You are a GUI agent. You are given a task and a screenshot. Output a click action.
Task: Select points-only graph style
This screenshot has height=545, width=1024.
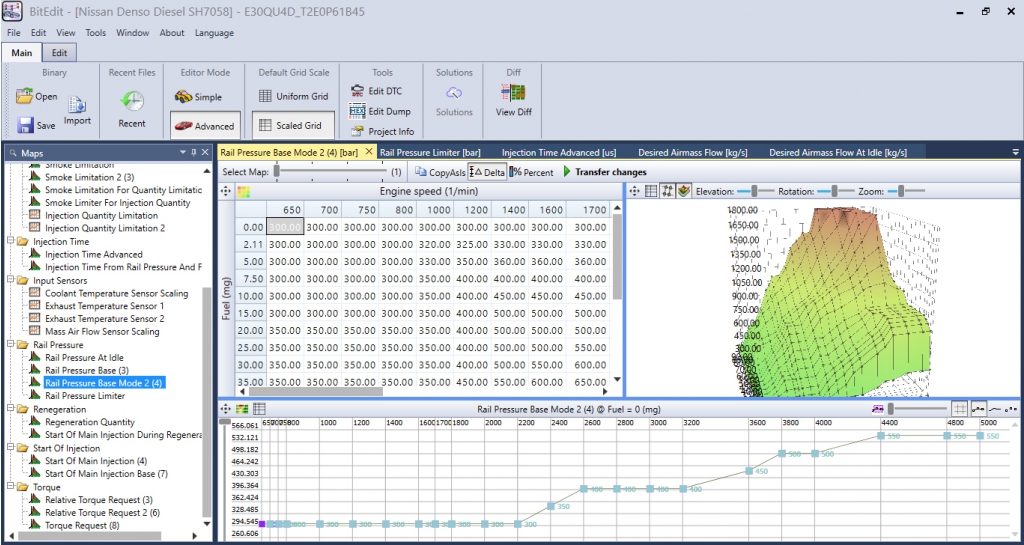pyautogui.click(x=1011, y=409)
